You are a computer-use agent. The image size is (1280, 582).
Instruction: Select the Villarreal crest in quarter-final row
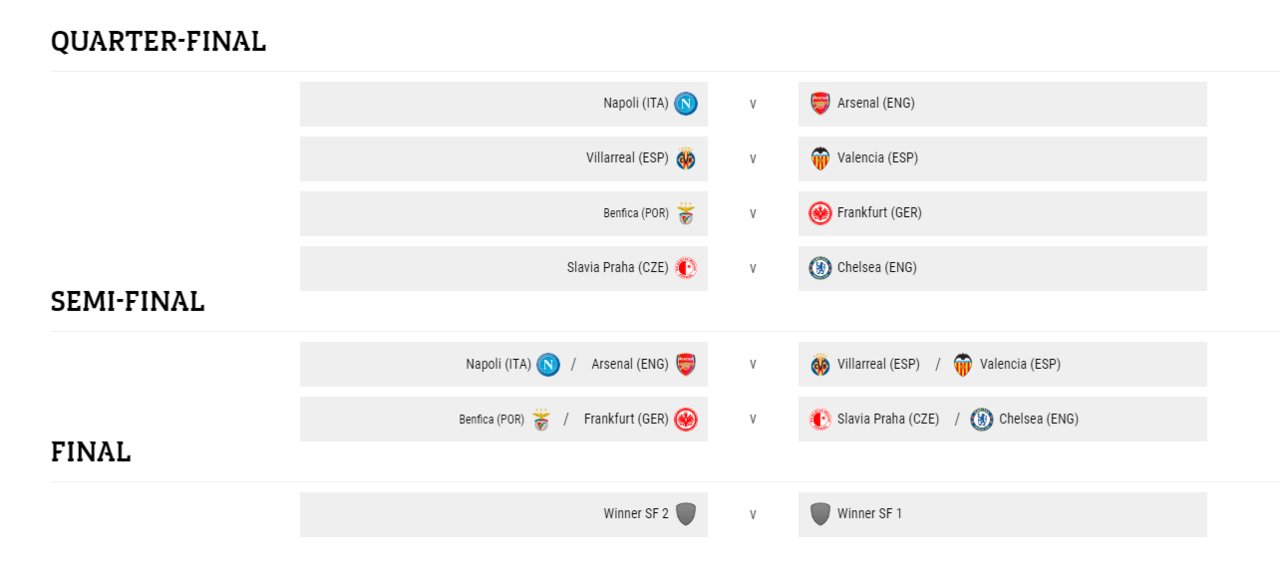coord(685,158)
